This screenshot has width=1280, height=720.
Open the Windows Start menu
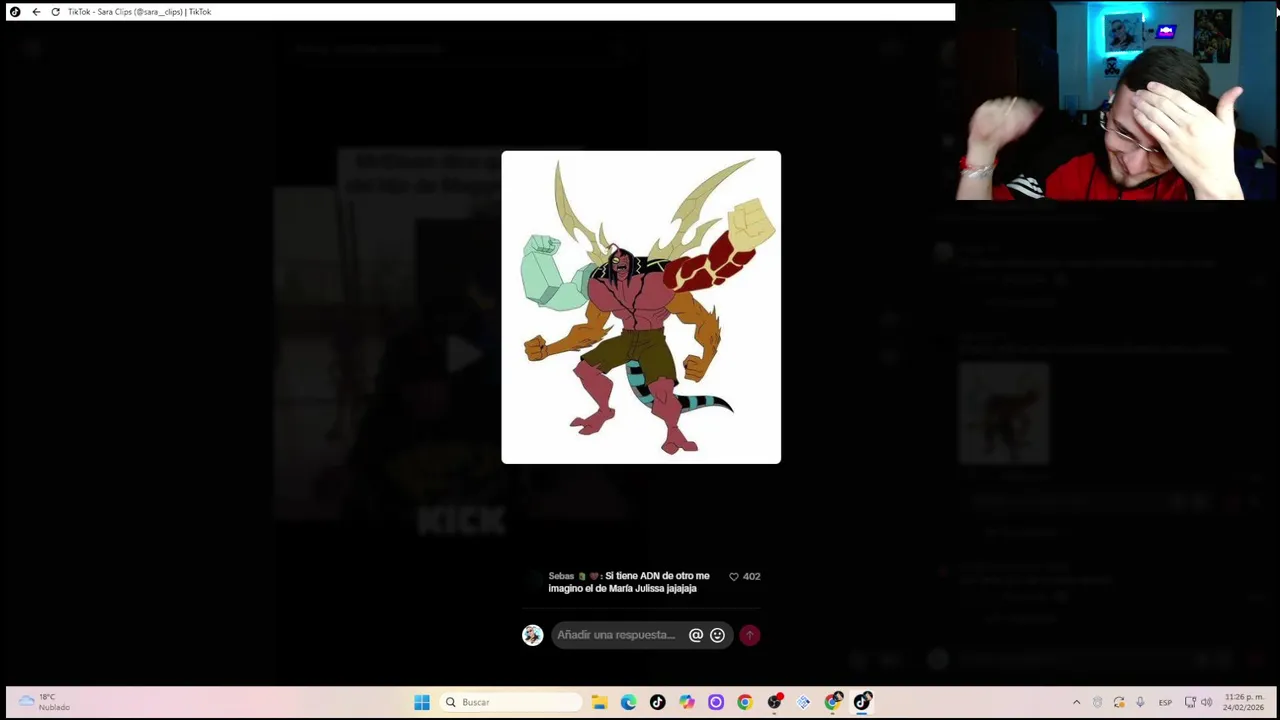[422, 702]
